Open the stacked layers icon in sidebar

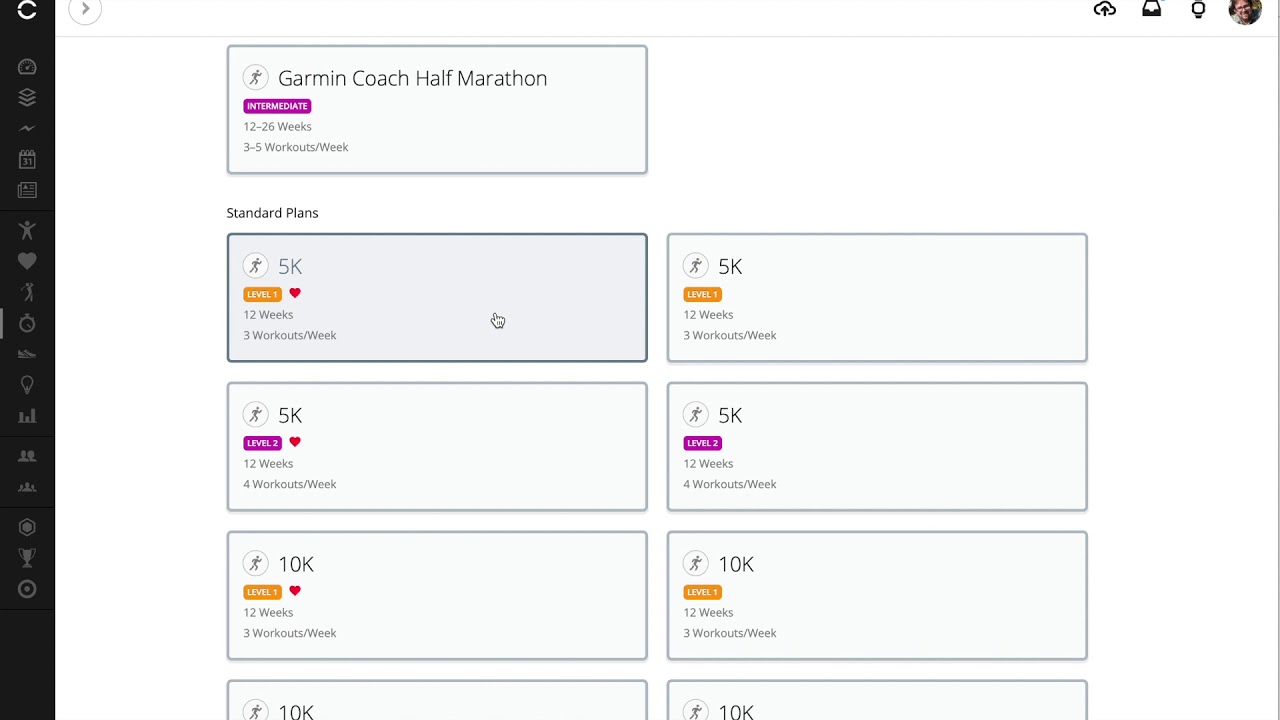[x=27, y=97]
